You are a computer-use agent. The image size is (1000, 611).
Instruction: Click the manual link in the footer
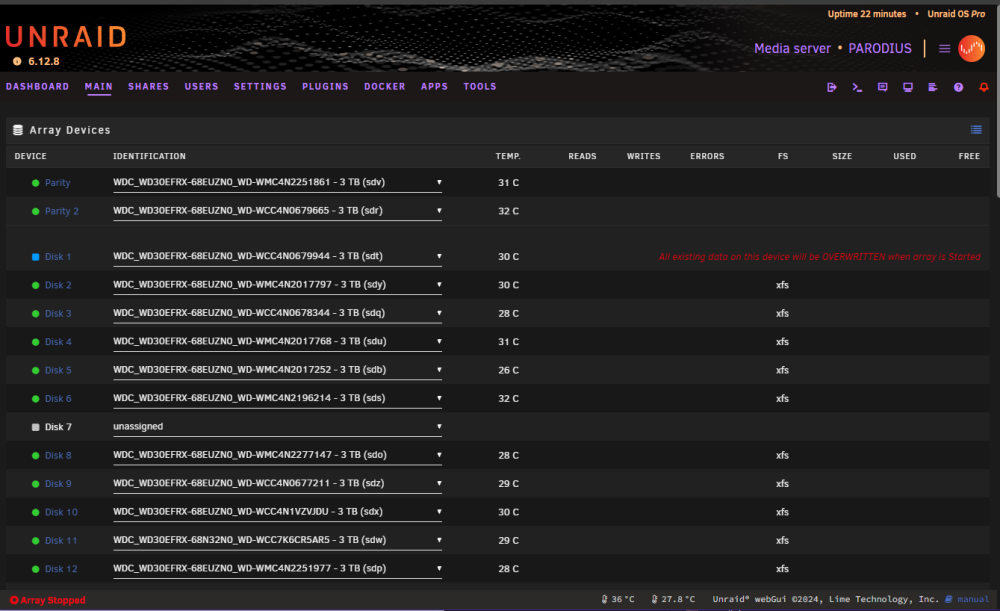[x=973, y=600]
